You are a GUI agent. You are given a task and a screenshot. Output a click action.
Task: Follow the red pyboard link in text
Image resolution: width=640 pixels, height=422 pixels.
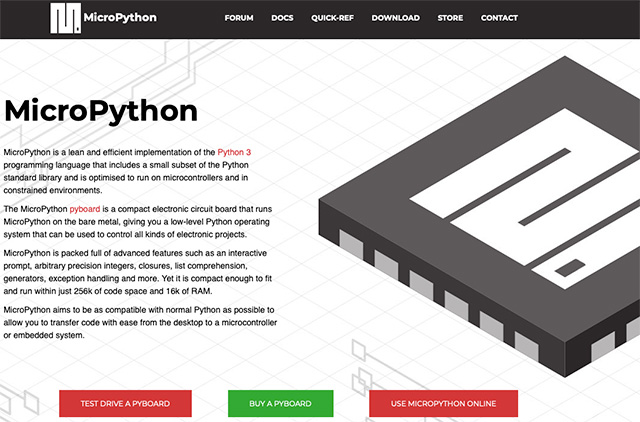point(85,207)
